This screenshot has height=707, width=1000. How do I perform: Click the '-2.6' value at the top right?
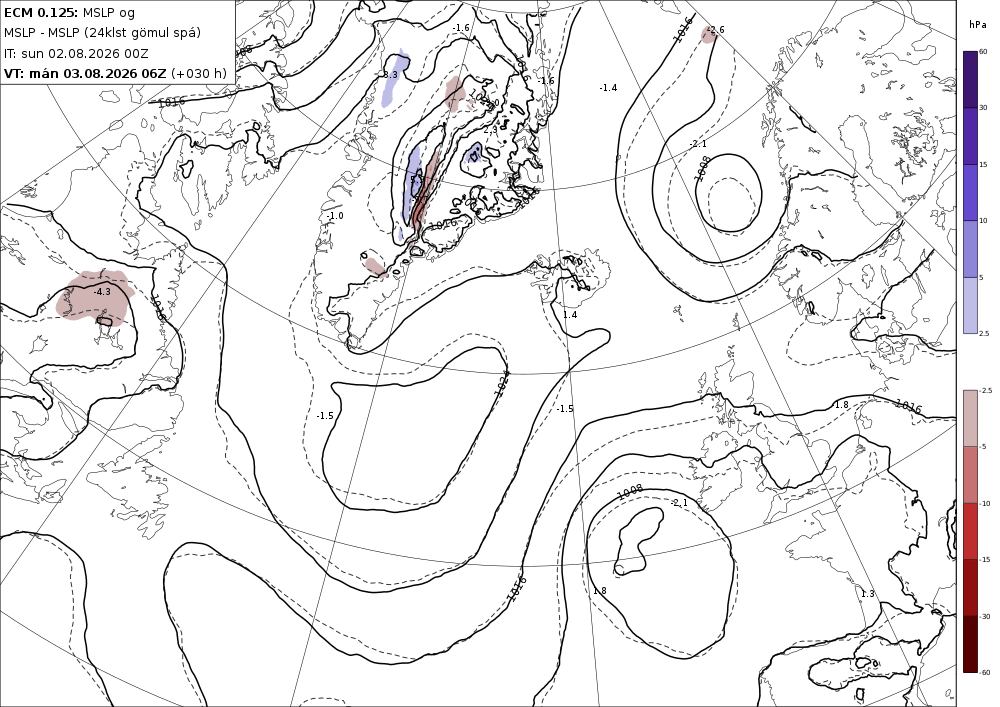tap(716, 30)
